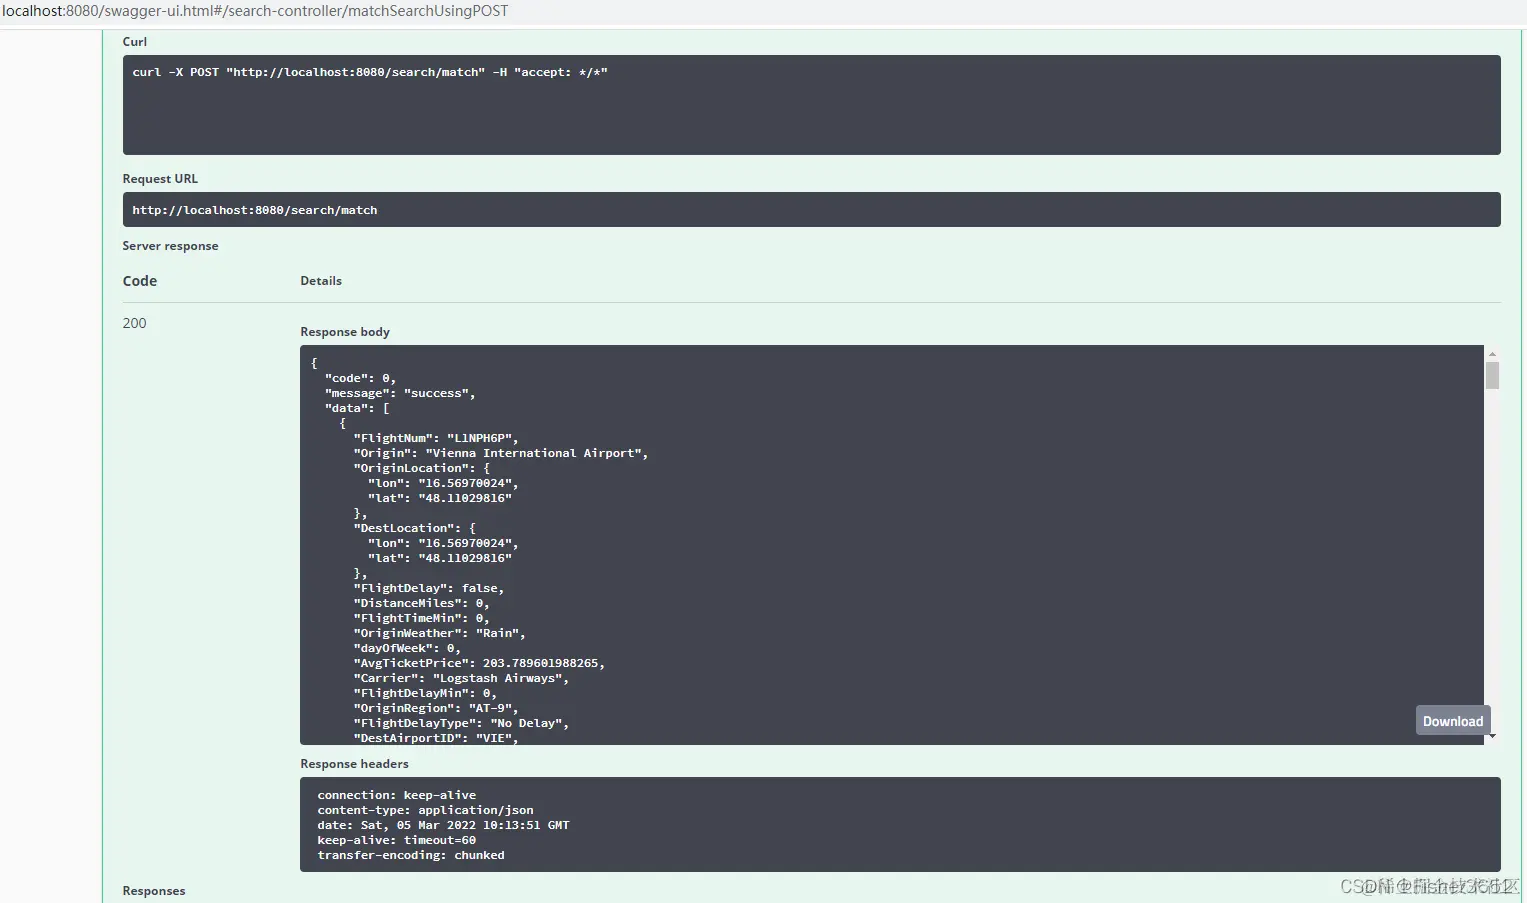Click the request URL http://localhost:8080/search/match
The image size is (1527, 903).
(x=255, y=210)
